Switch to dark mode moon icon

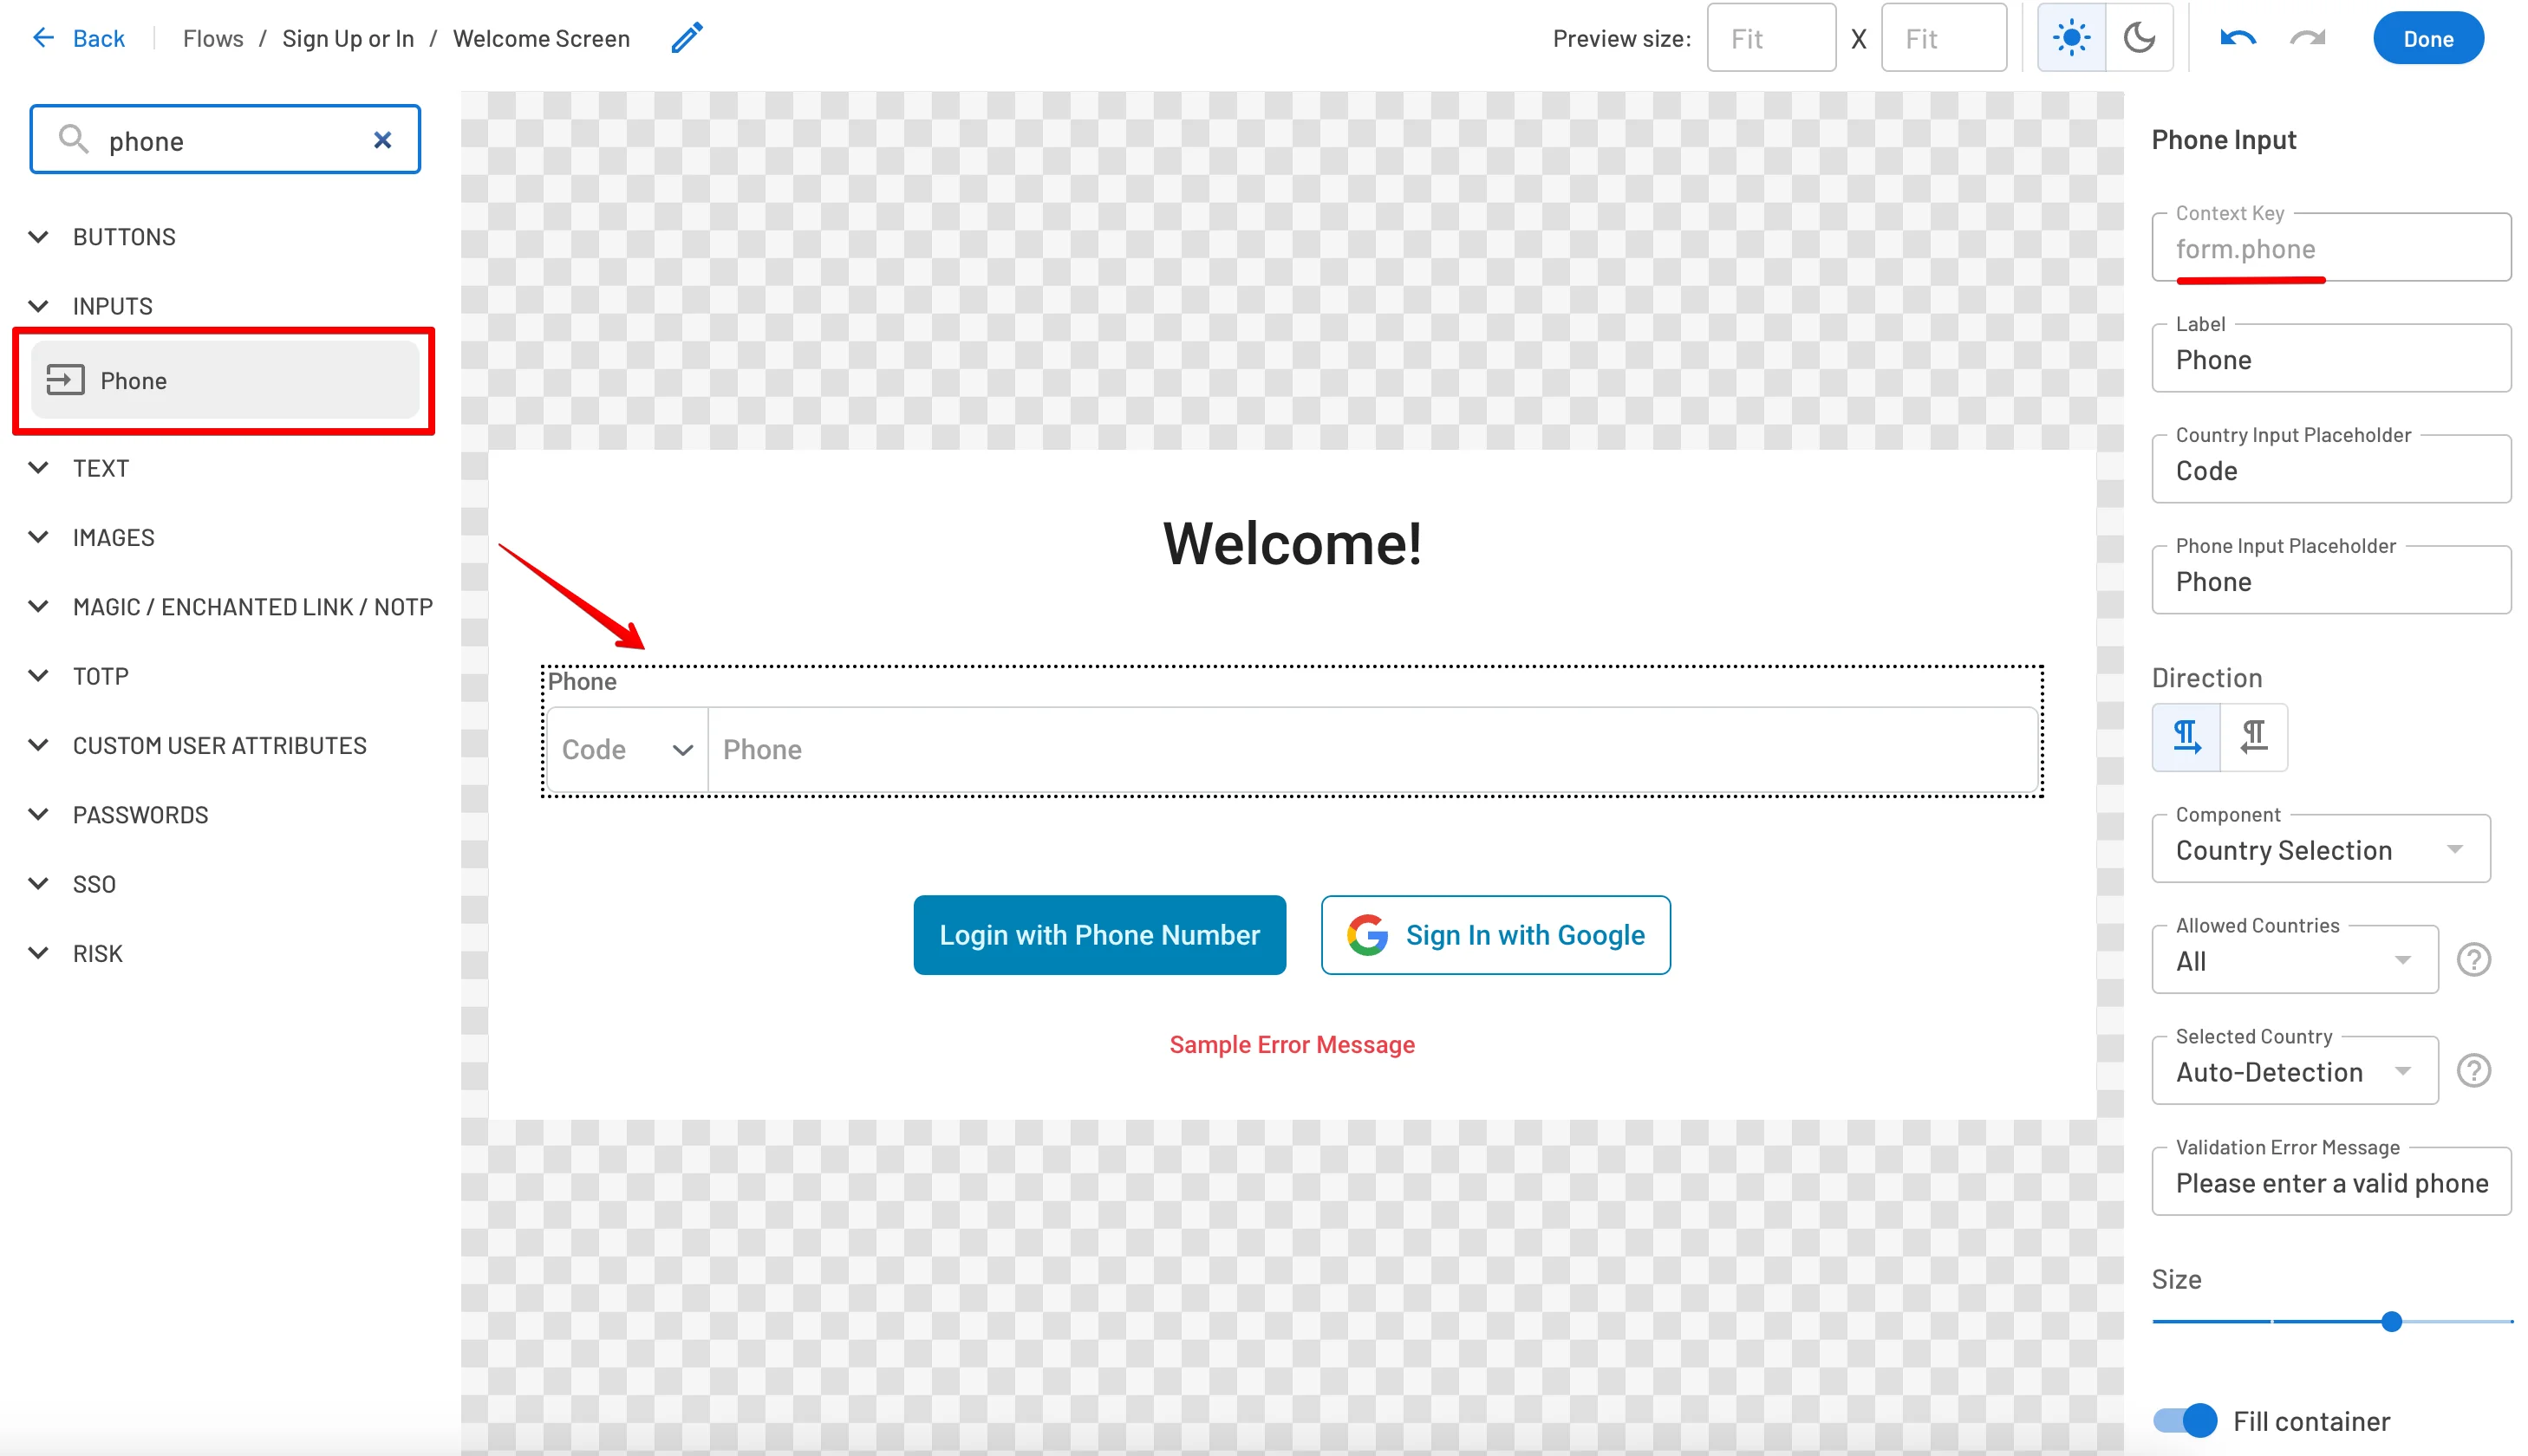pyautogui.click(x=2138, y=38)
